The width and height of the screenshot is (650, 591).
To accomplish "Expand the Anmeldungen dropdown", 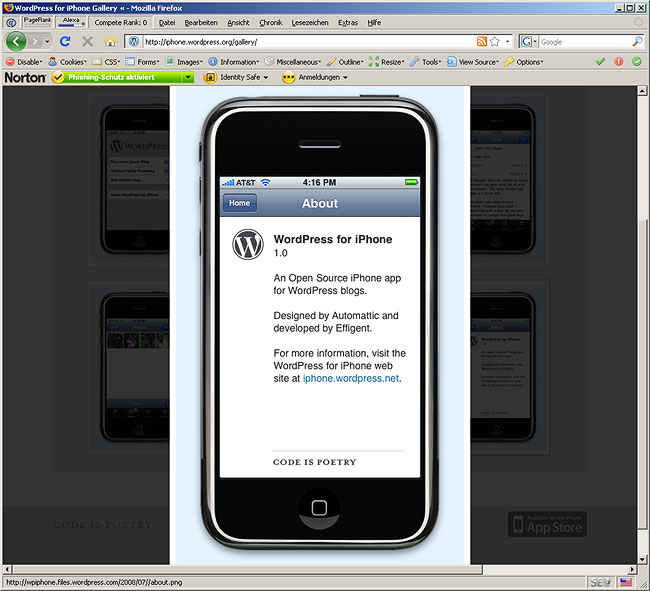I will (x=345, y=78).
